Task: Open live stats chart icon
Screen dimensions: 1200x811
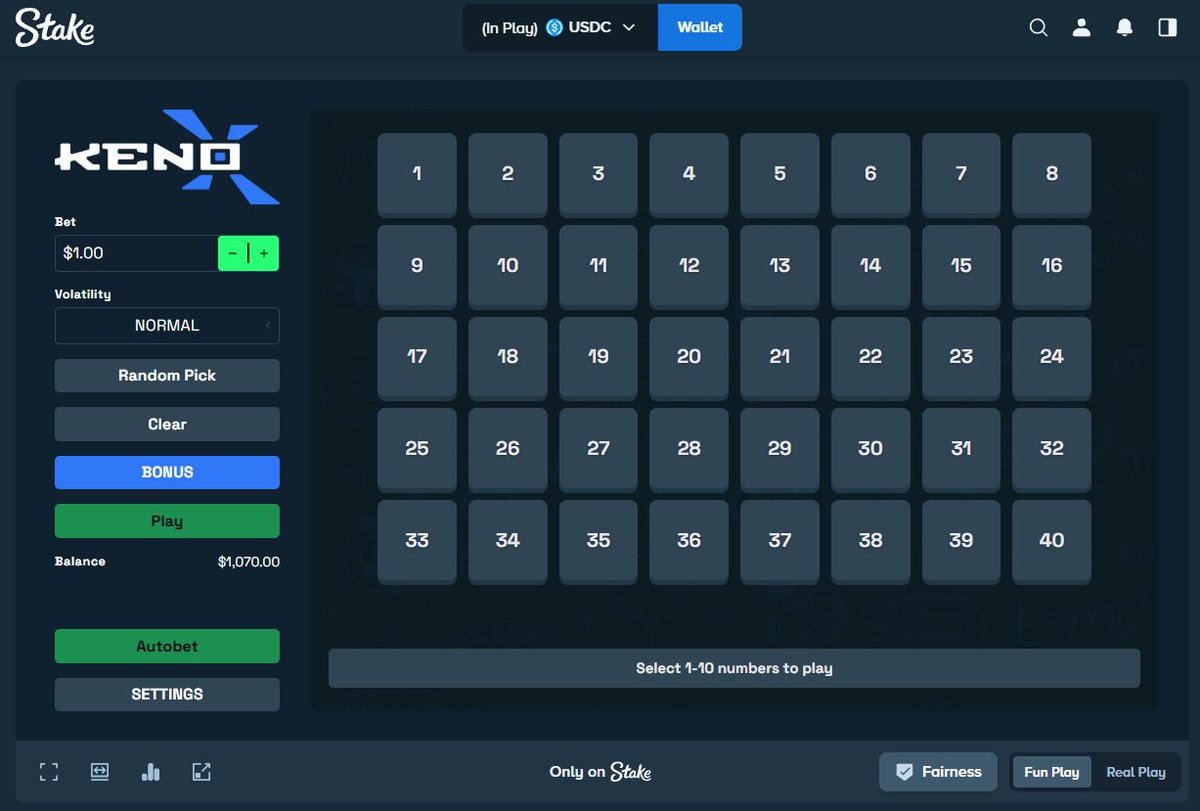Action: pyautogui.click(x=151, y=771)
